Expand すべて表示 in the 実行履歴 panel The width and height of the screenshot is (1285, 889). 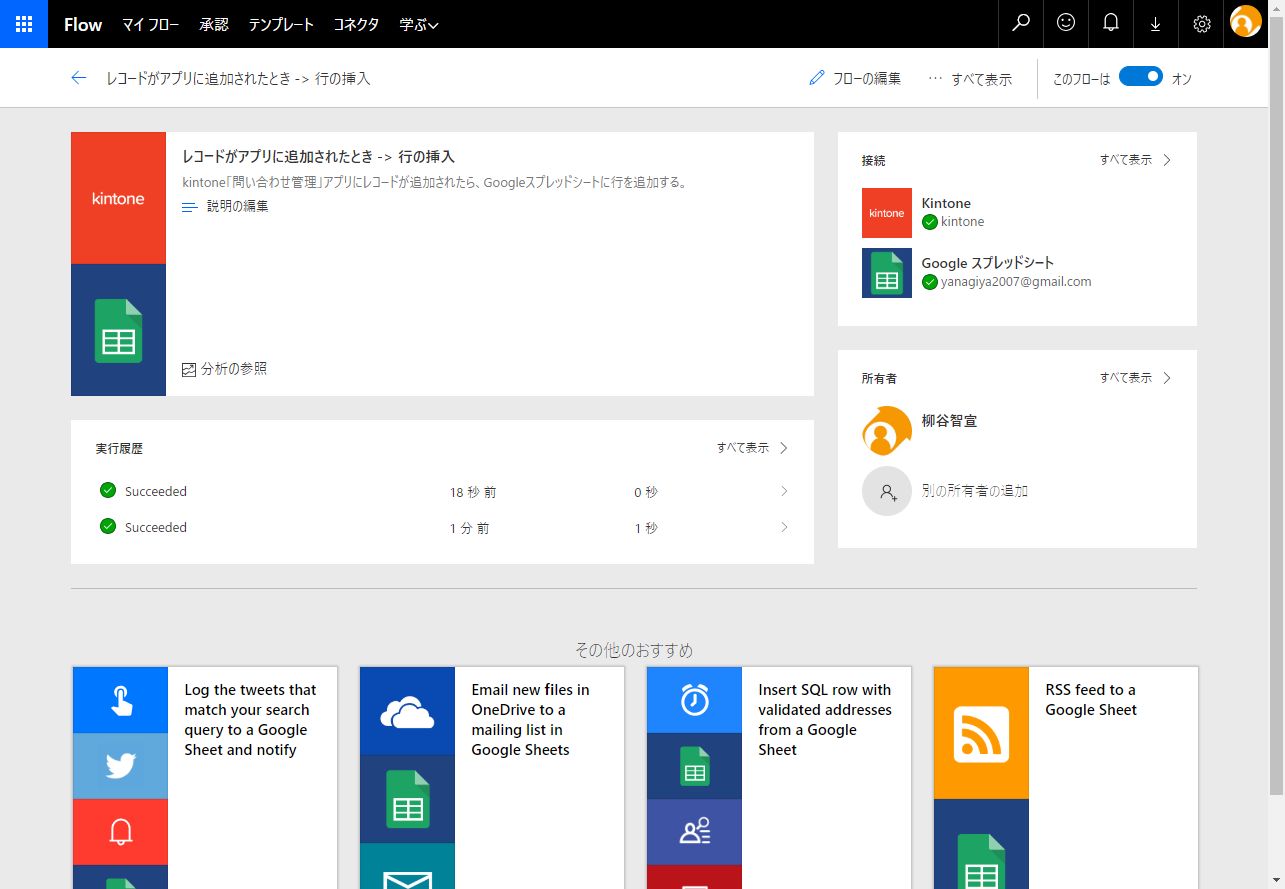point(752,448)
